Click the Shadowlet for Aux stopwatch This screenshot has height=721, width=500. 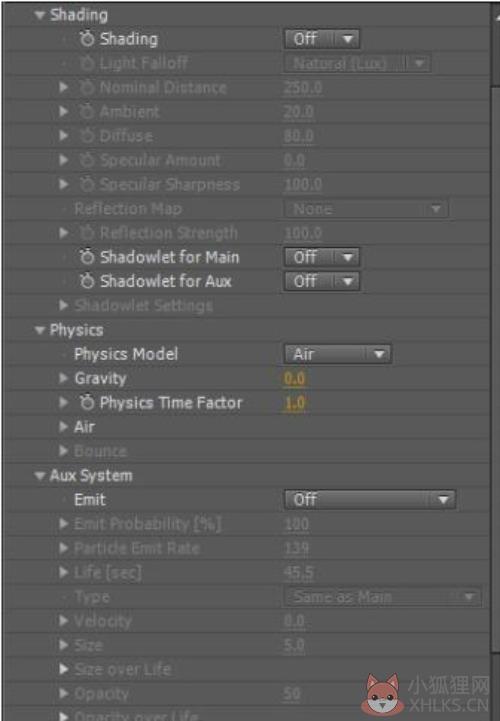[87, 281]
